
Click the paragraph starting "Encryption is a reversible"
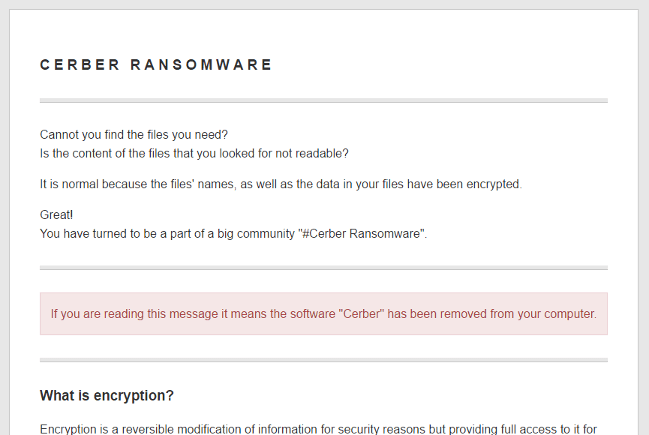(318, 428)
